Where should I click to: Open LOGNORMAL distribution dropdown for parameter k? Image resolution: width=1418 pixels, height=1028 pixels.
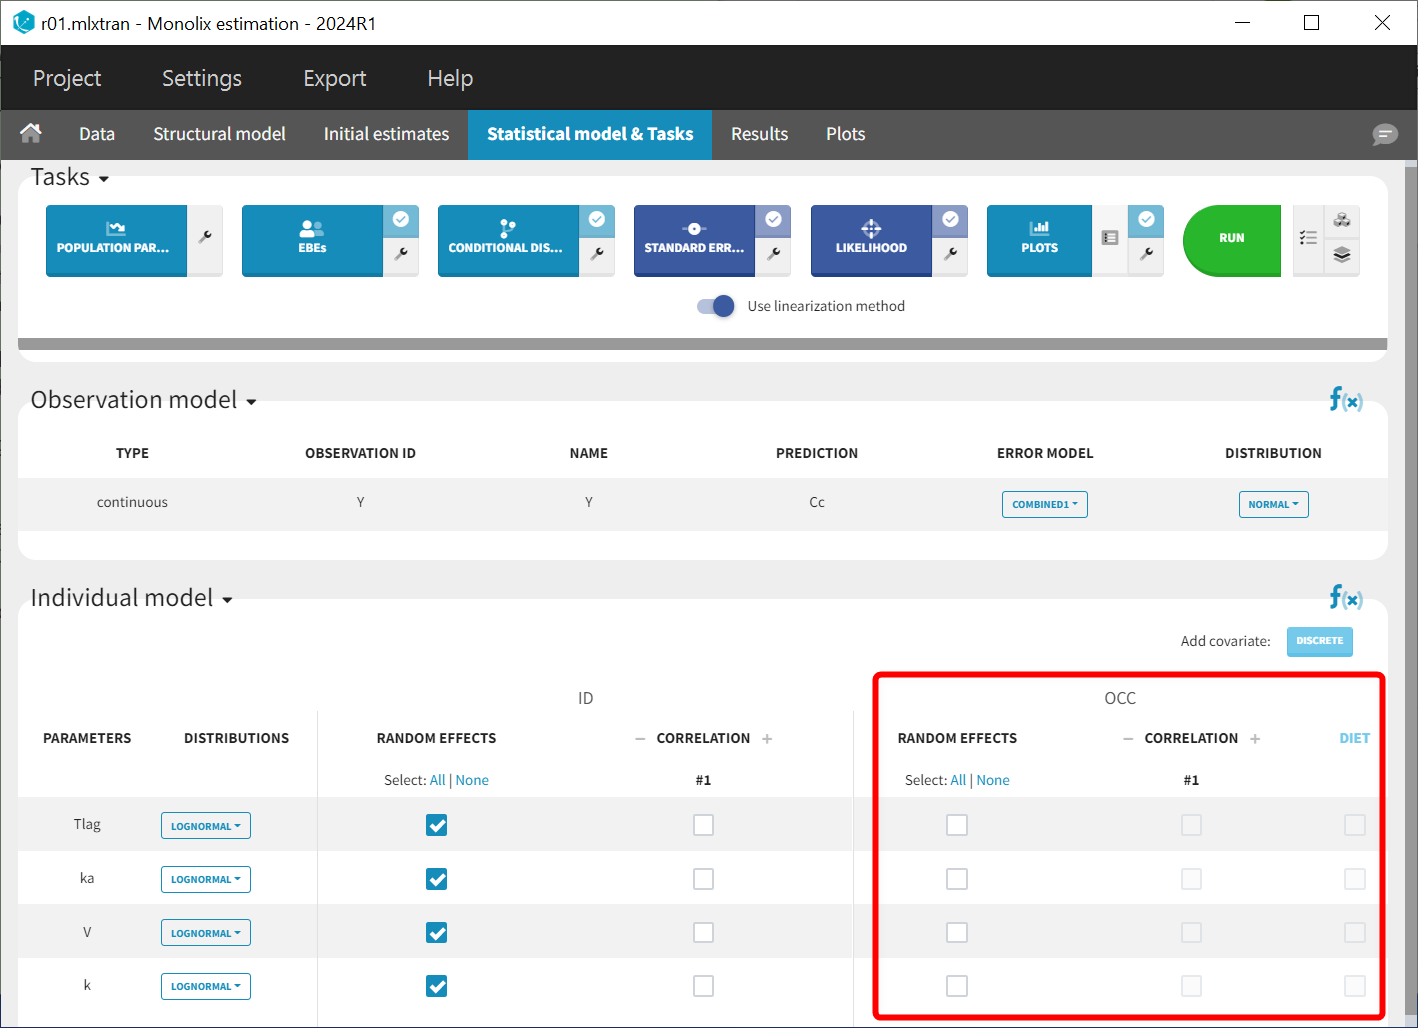(x=205, y=986)
